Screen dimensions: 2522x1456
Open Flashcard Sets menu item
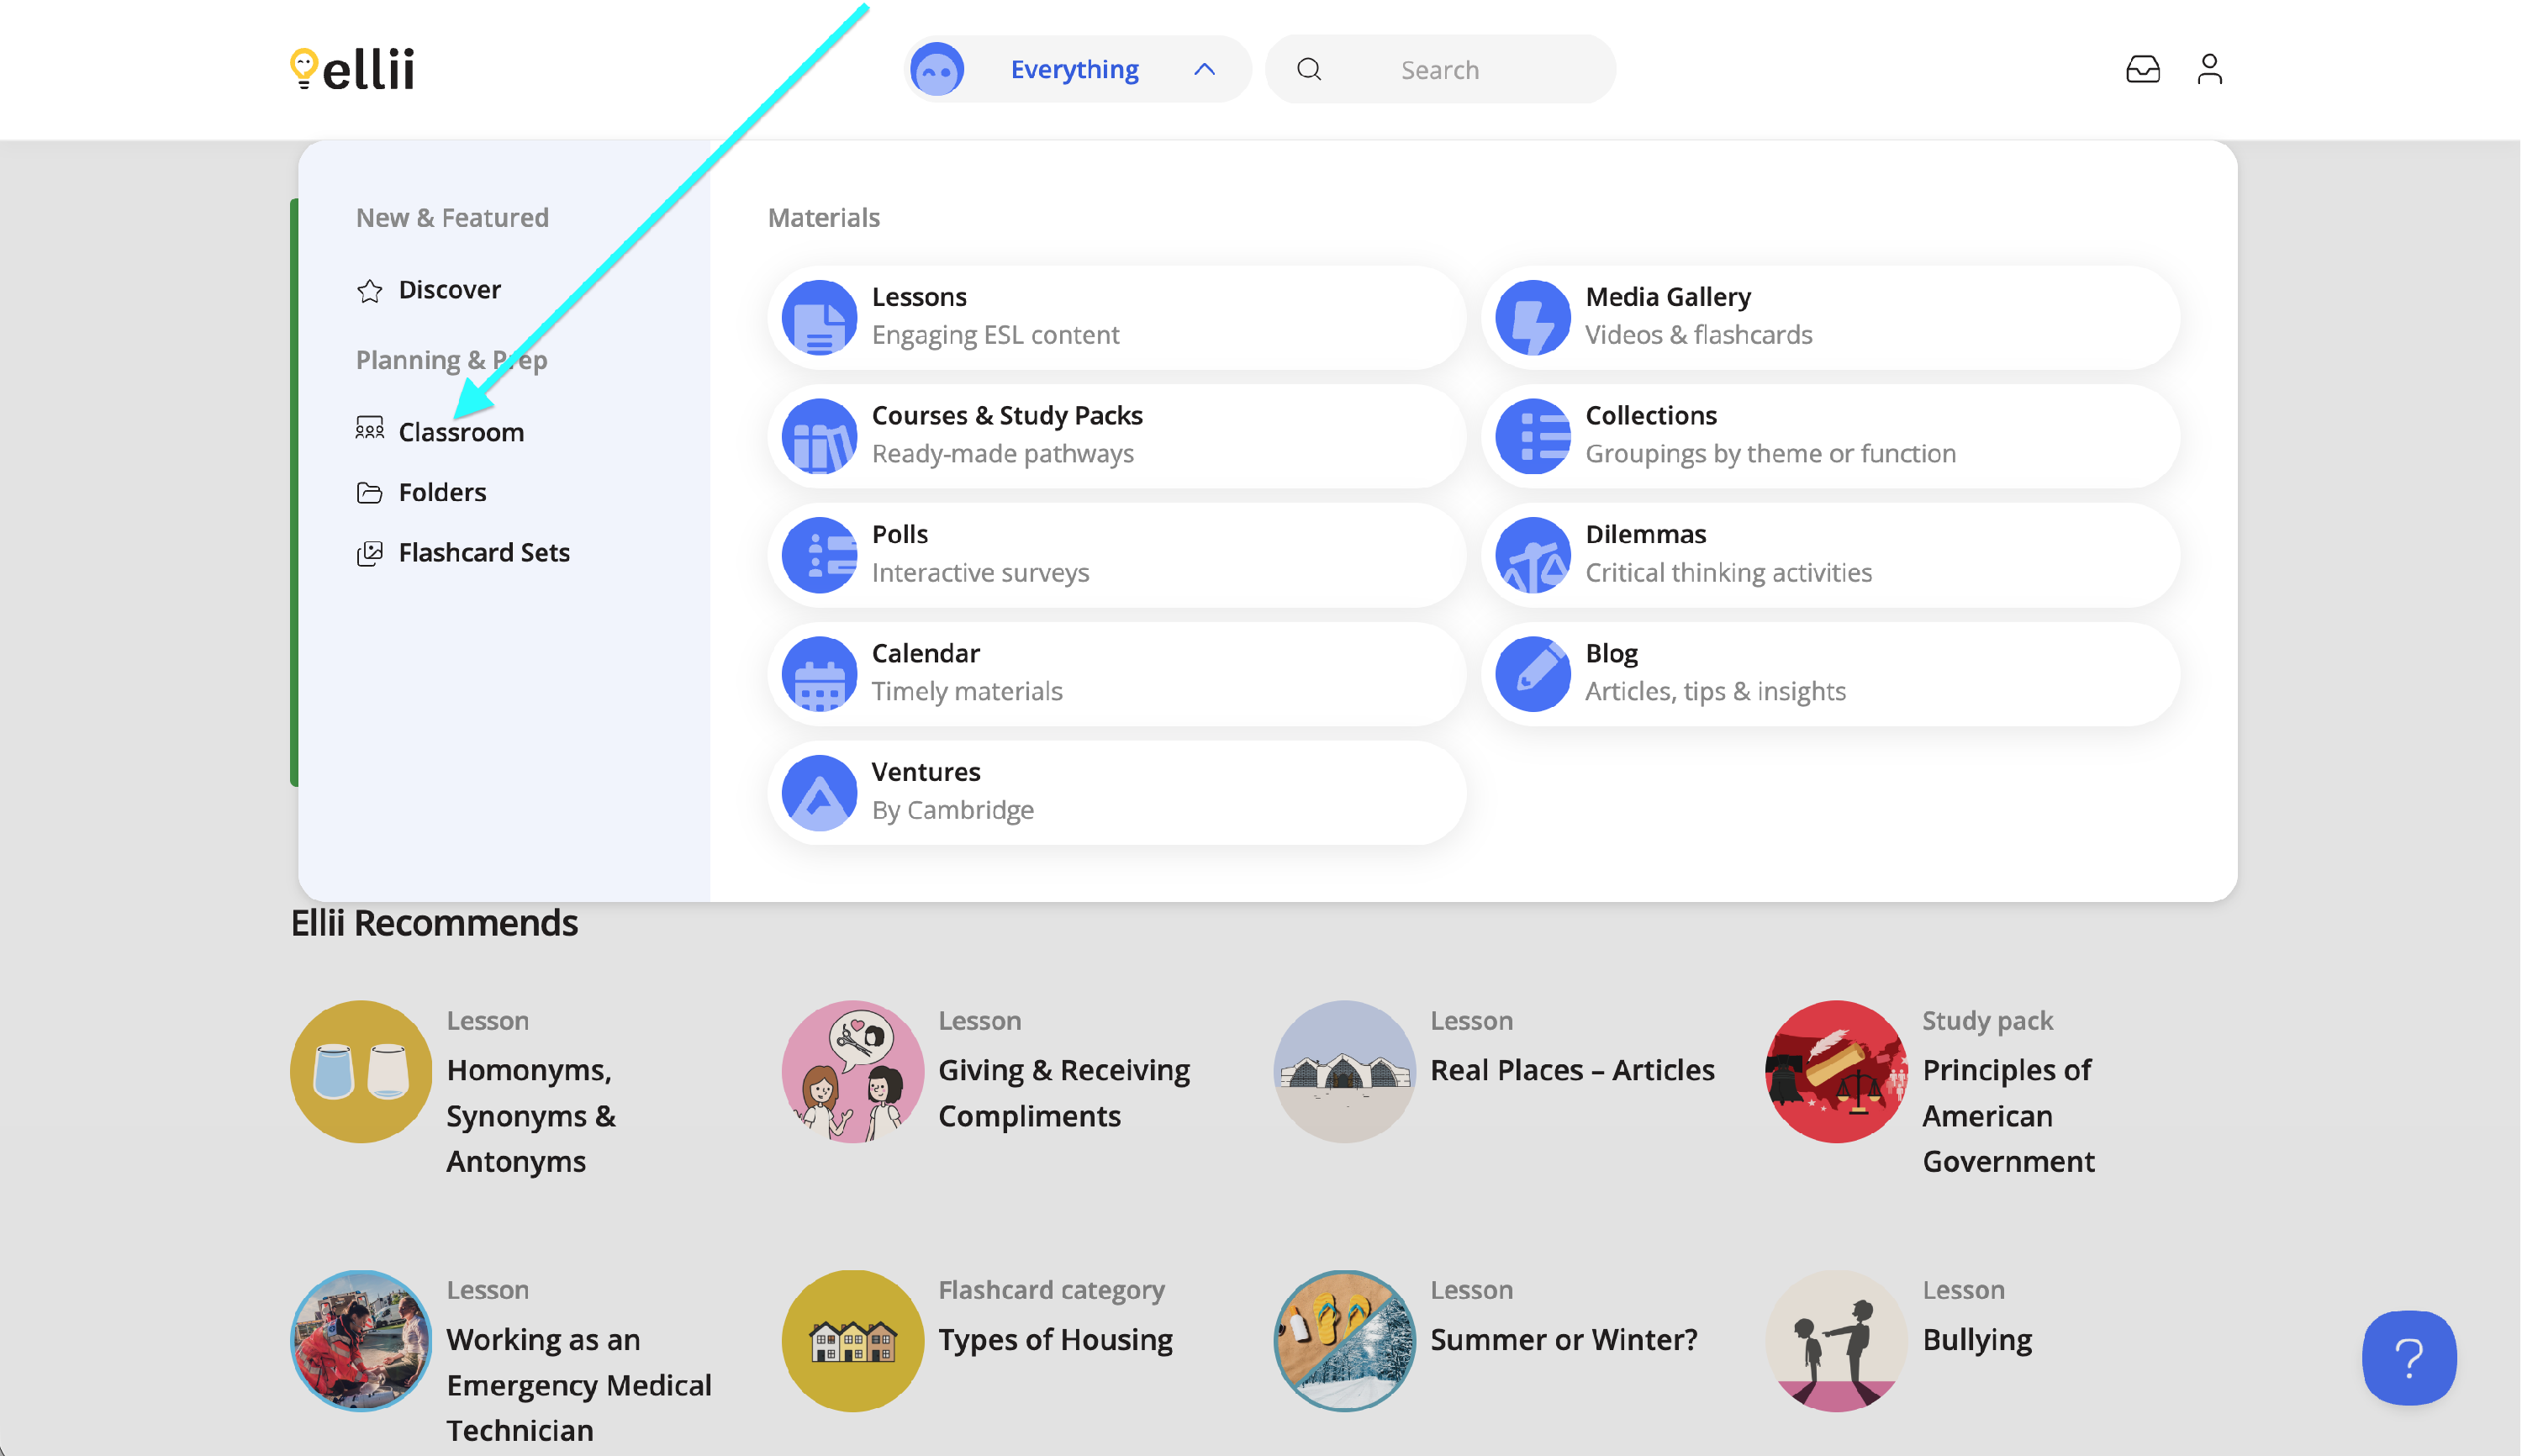pos(483,552)
